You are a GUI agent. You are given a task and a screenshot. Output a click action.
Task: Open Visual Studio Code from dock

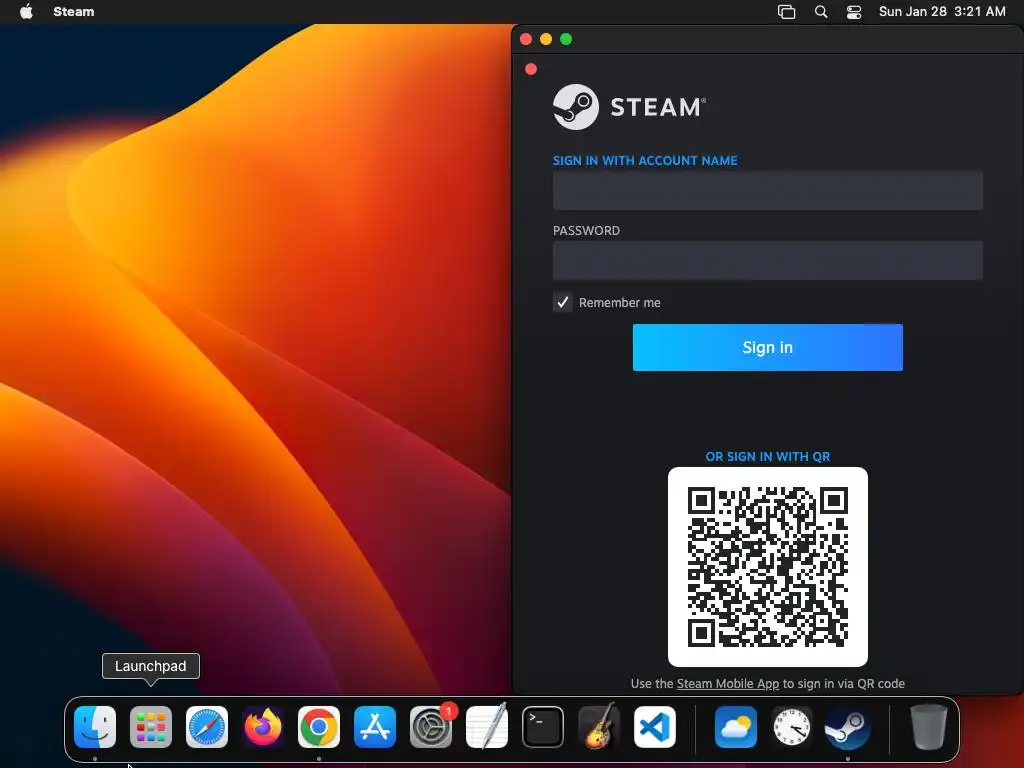point(655,727)
